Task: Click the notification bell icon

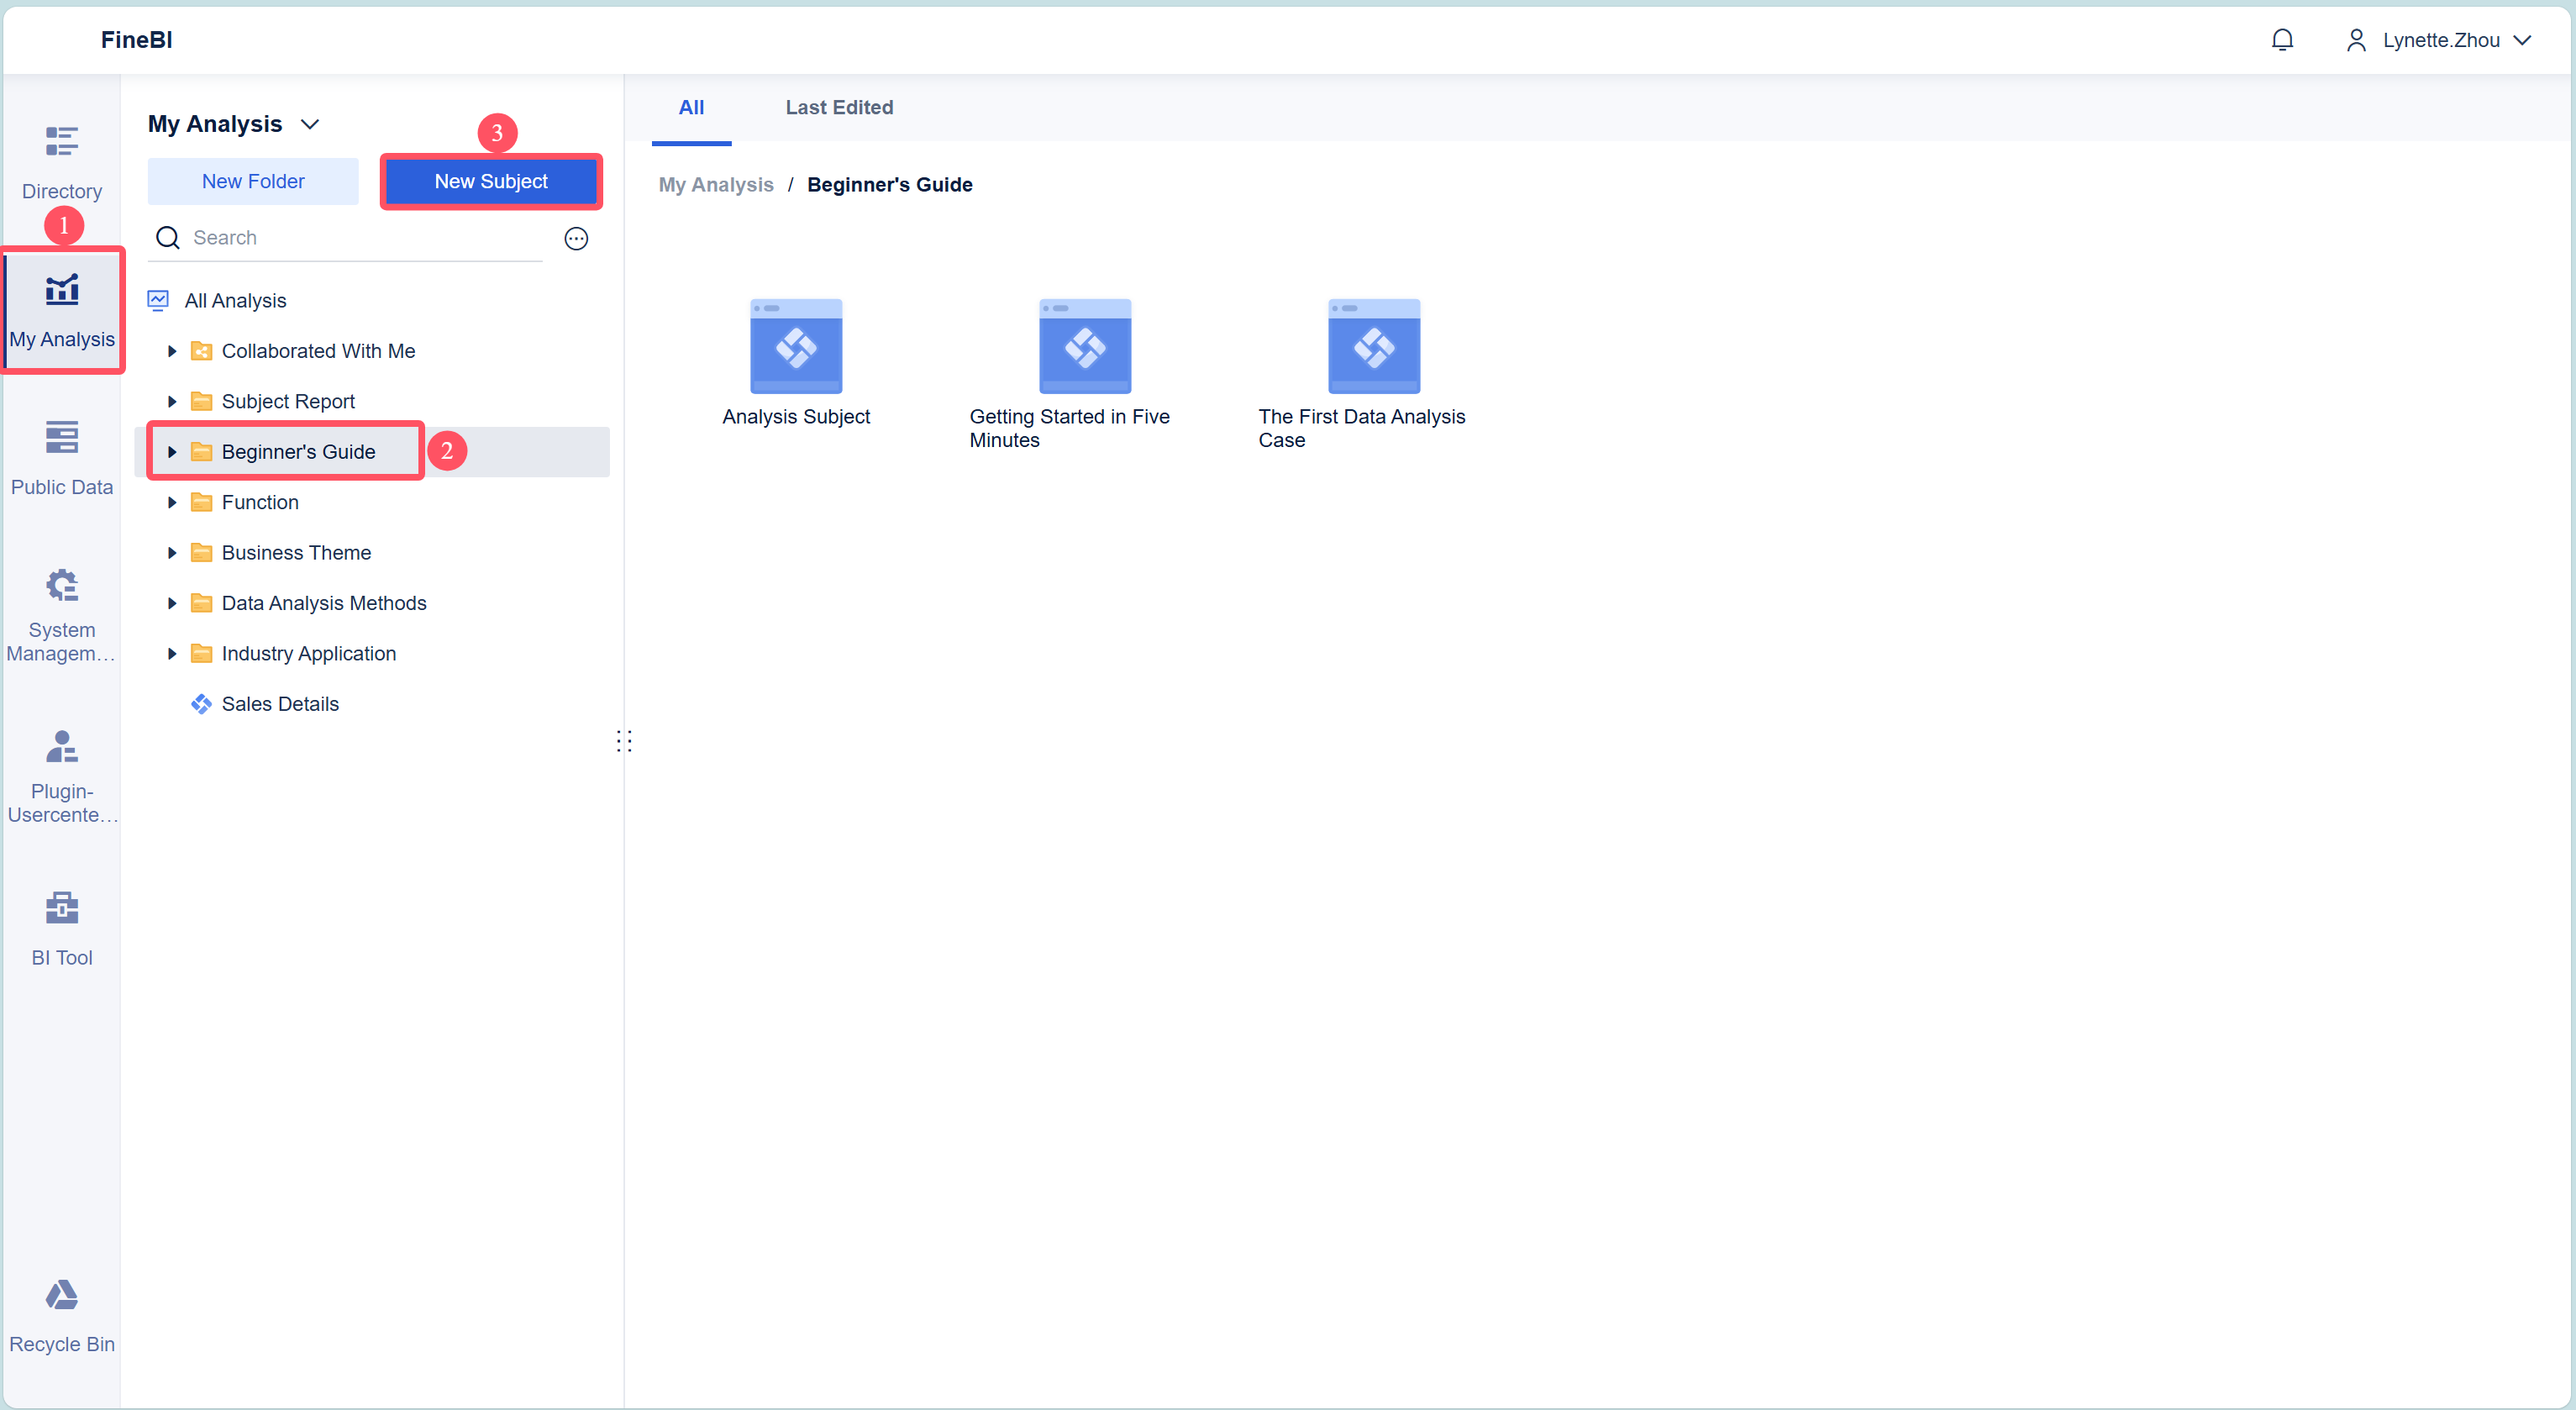Action: tap(2281, 40)
